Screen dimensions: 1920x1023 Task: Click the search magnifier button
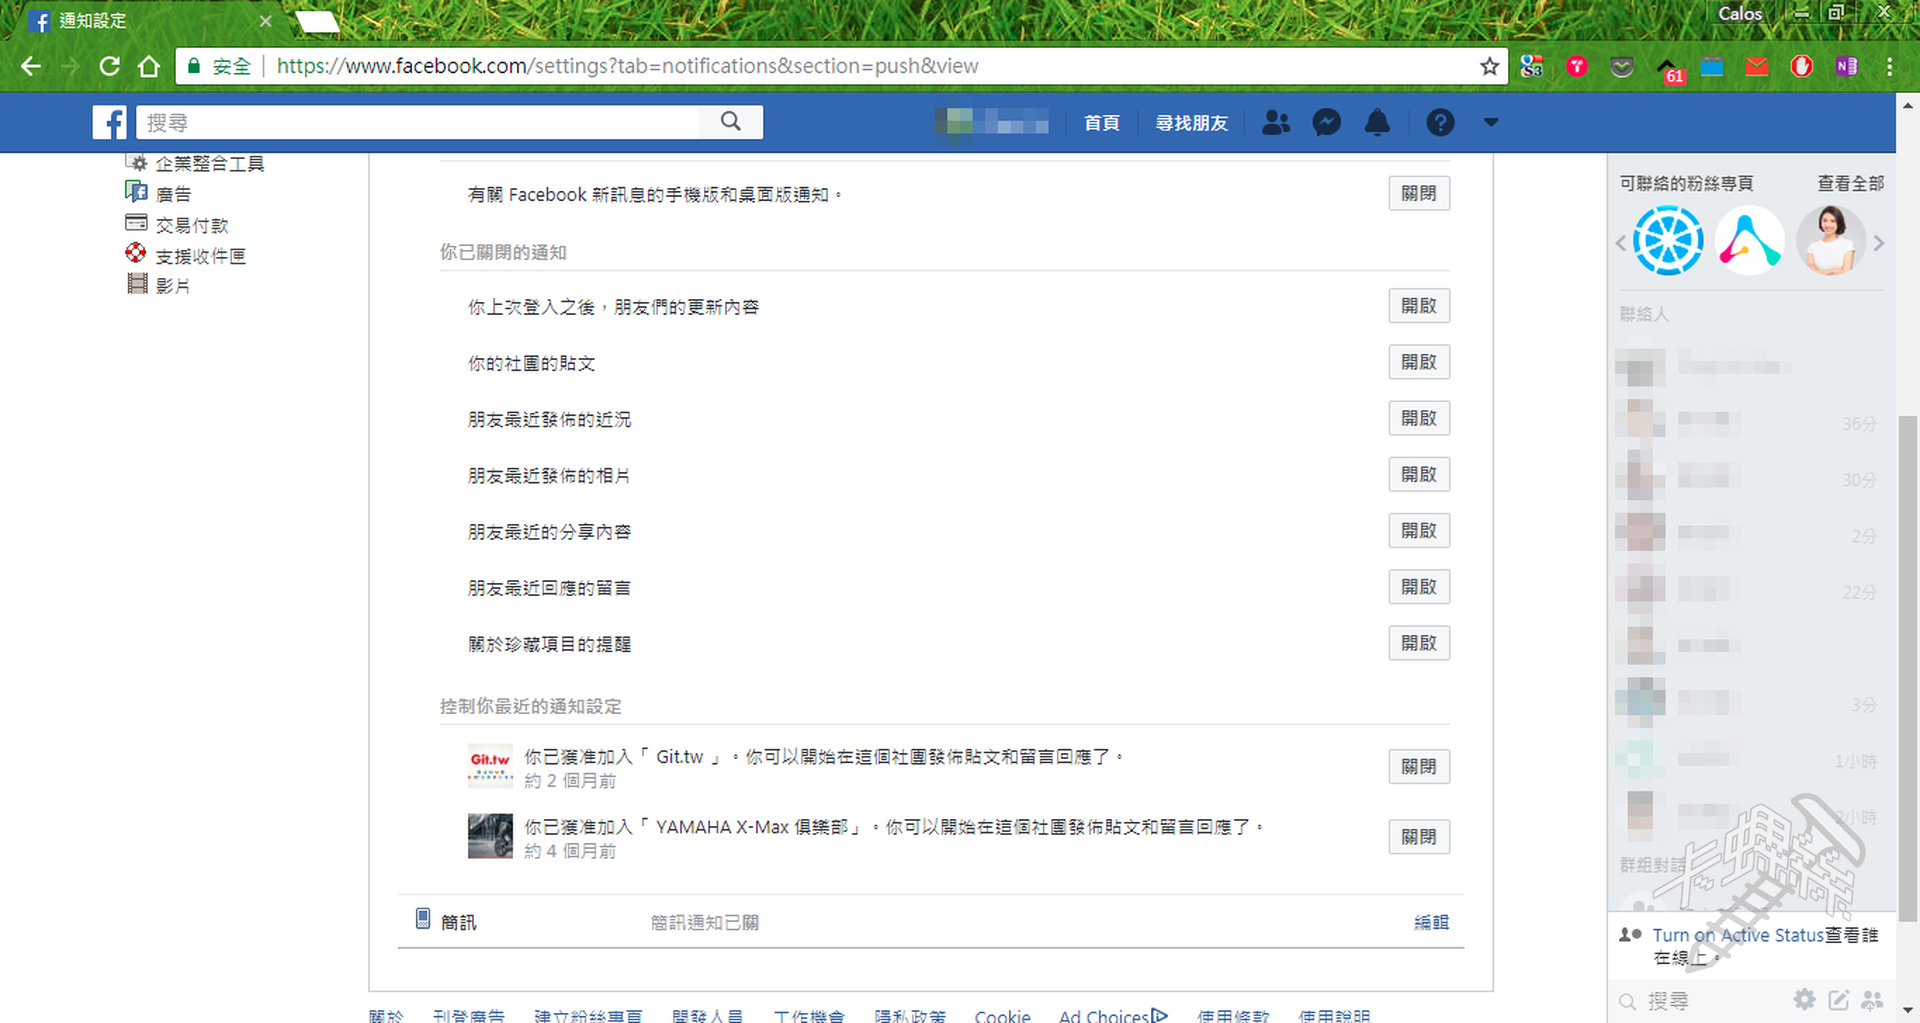731,122
